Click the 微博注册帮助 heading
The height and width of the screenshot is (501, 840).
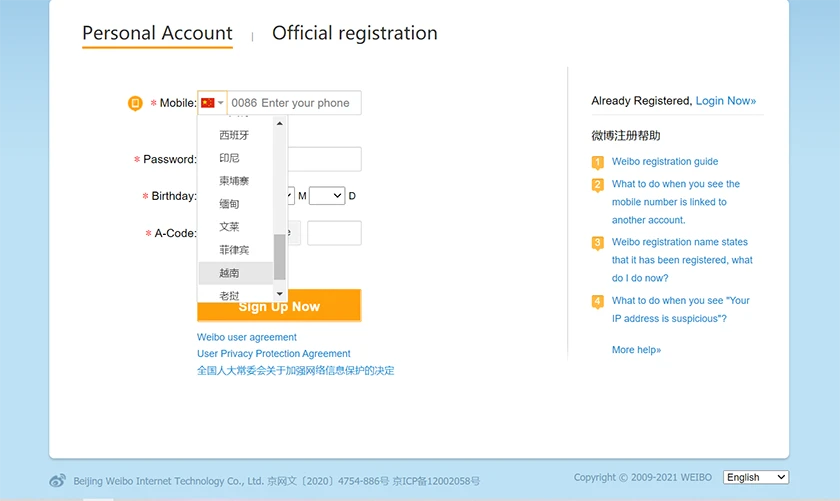point(626,136)
